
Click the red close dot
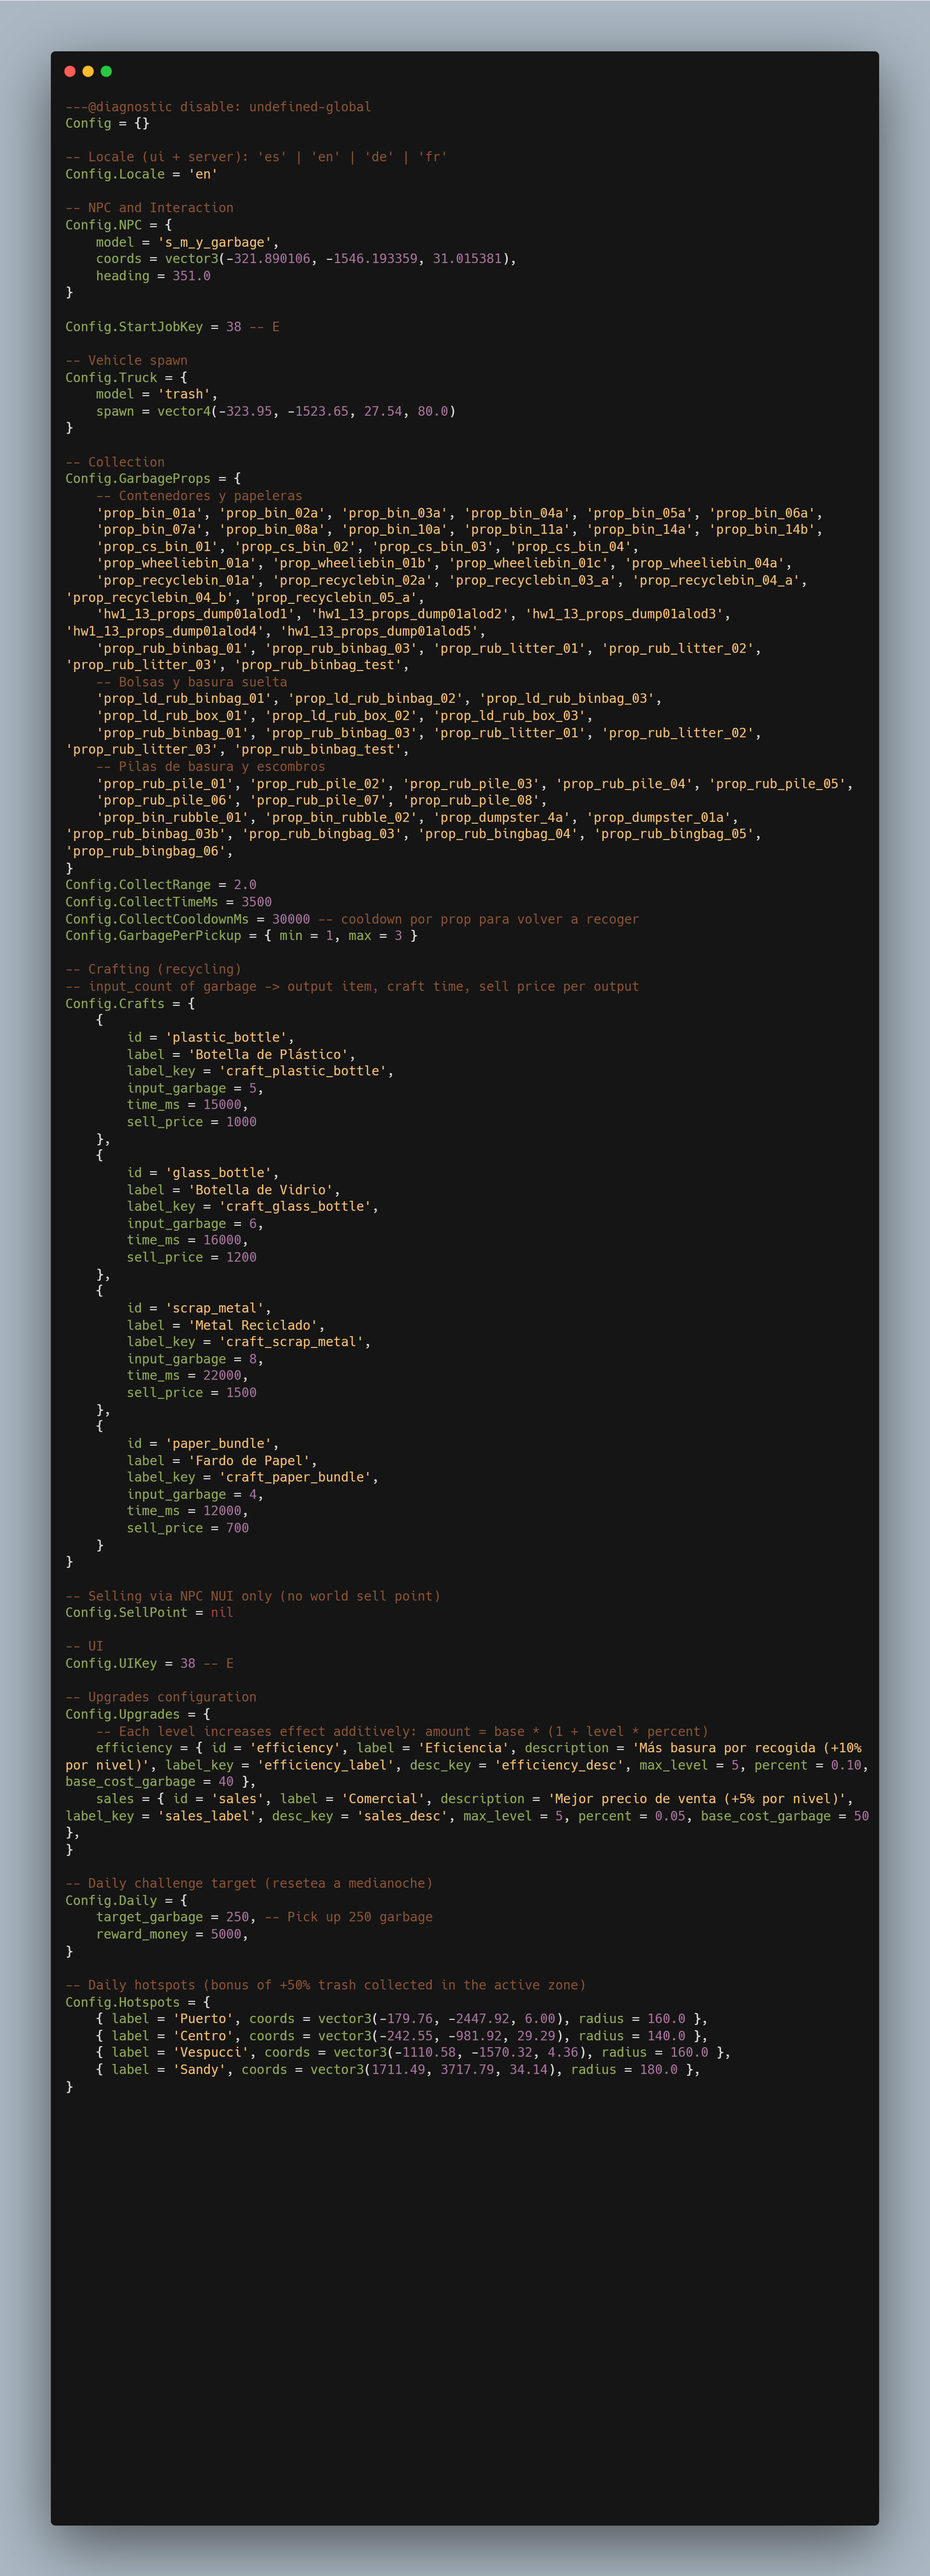tap(70, 71)
